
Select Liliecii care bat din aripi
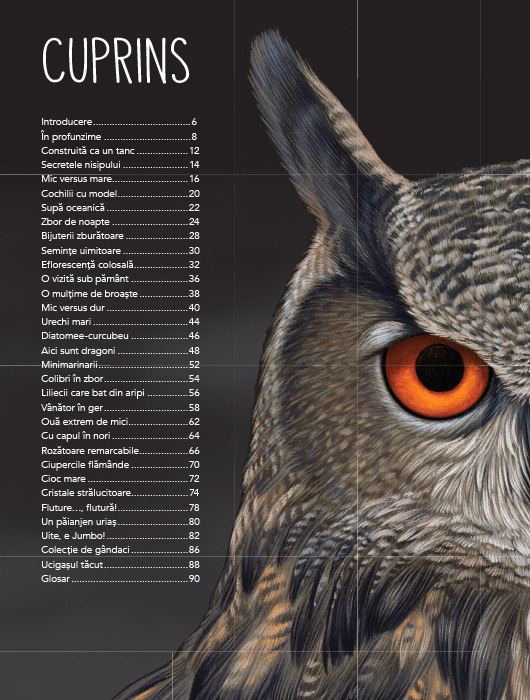(x=120, y=393)
